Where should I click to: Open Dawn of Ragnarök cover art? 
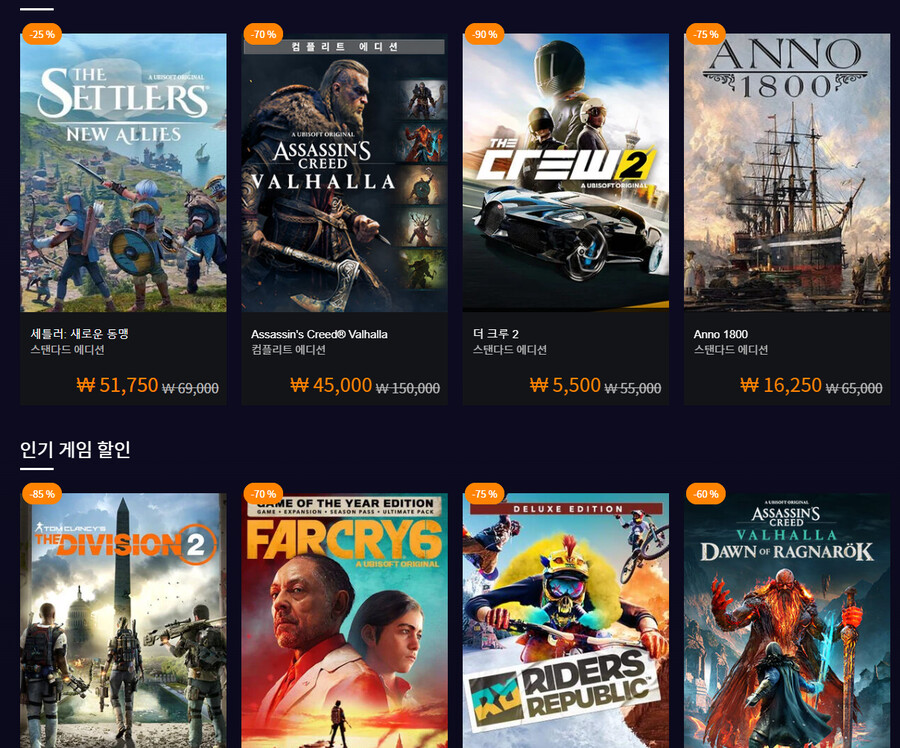point(787,621)
